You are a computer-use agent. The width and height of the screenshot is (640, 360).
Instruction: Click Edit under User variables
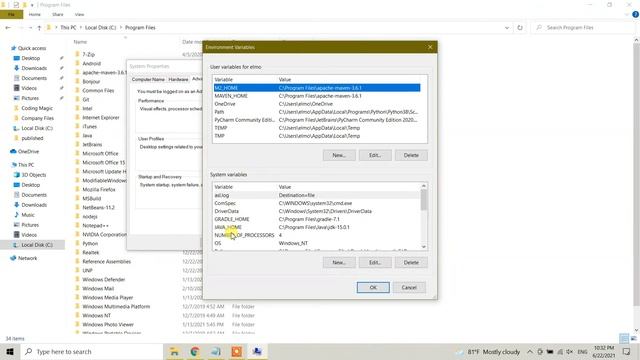tap(375, 155)
